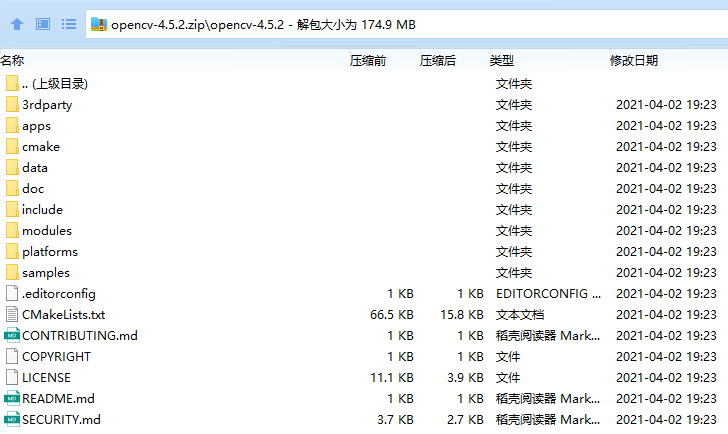Click the date cell of samples row
Viewport: 728px width, 434px height.
point(666,273)
